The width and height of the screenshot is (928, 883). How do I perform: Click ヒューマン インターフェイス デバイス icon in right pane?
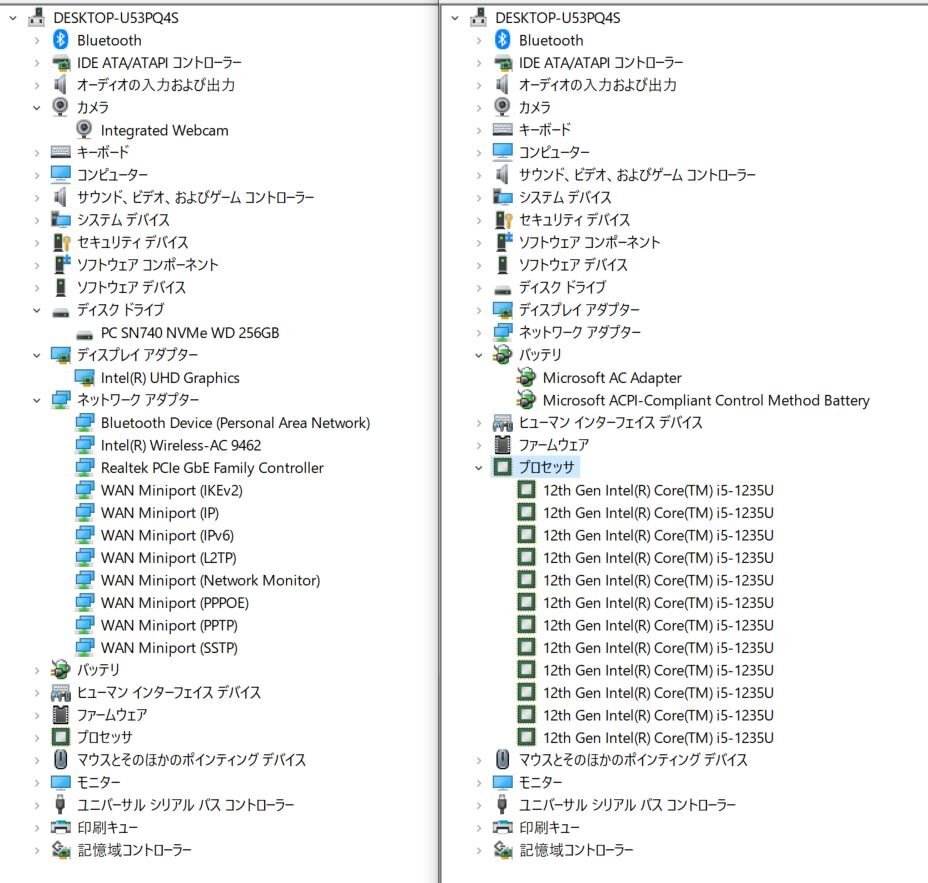tap(502, 423)
